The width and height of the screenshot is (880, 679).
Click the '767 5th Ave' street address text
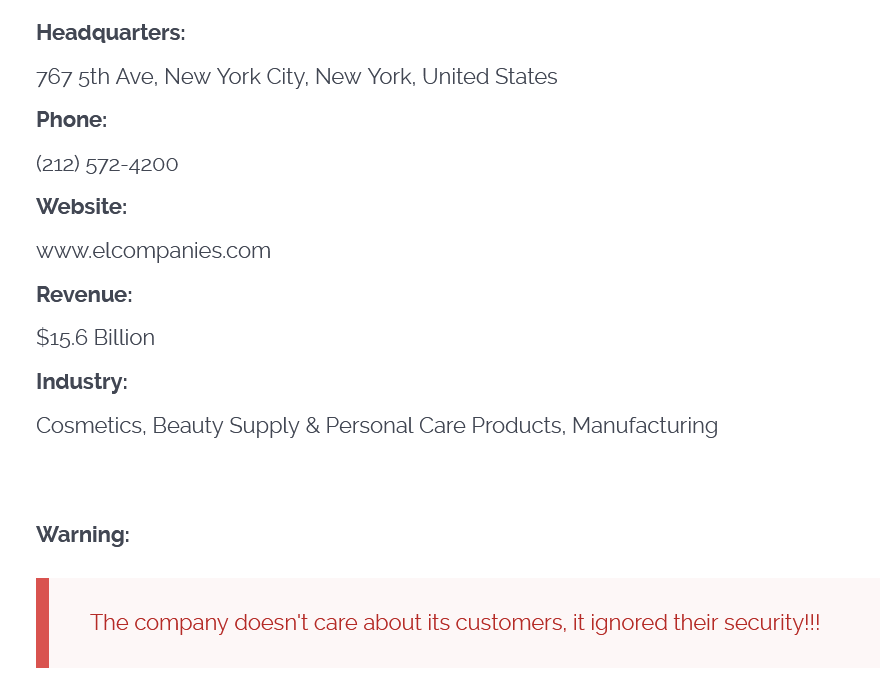95,77
